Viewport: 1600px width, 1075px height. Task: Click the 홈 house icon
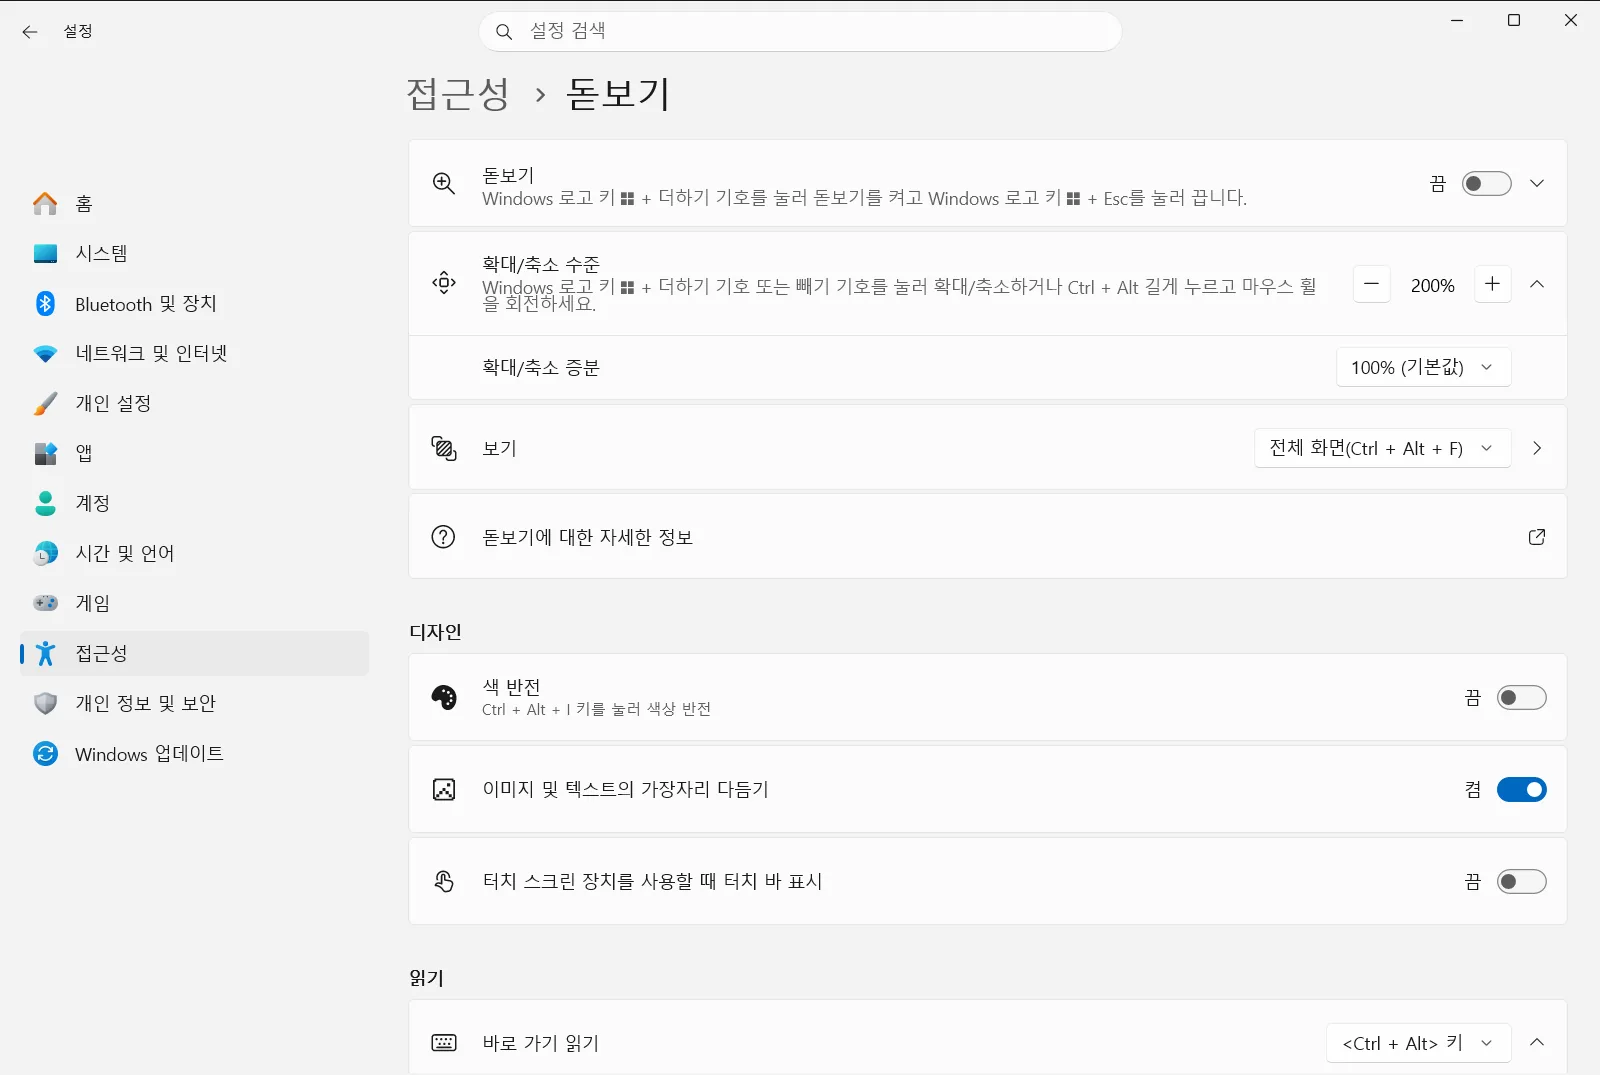(x=46, y=203)
